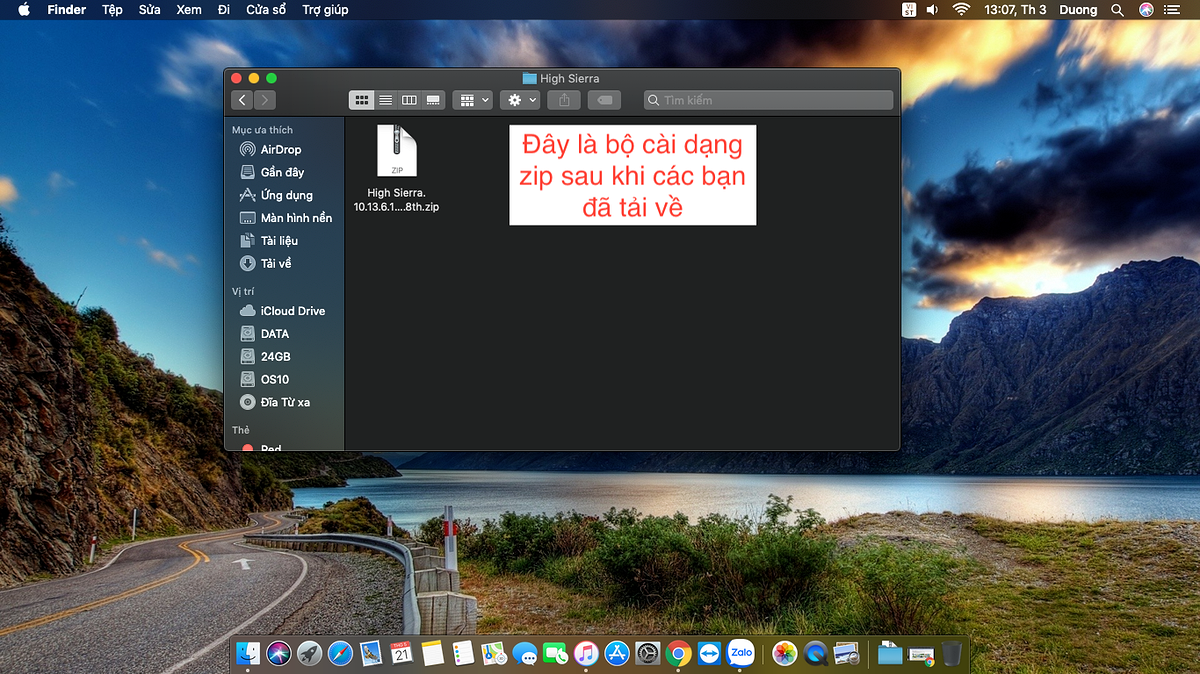Viewport: 1200px width, 674px height.
Task: Open Ứng dụng in the sidebar
Action: [x=276, y=195]
